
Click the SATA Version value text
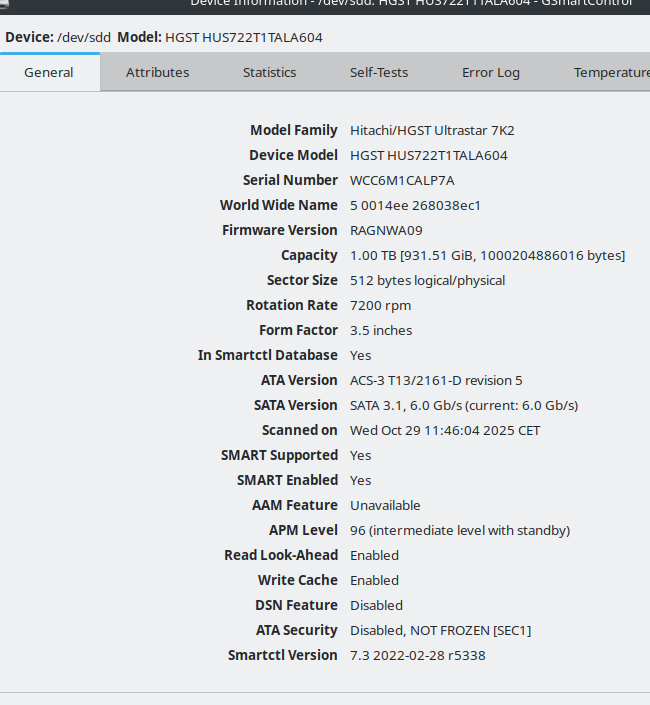click(x=463, y=405)
